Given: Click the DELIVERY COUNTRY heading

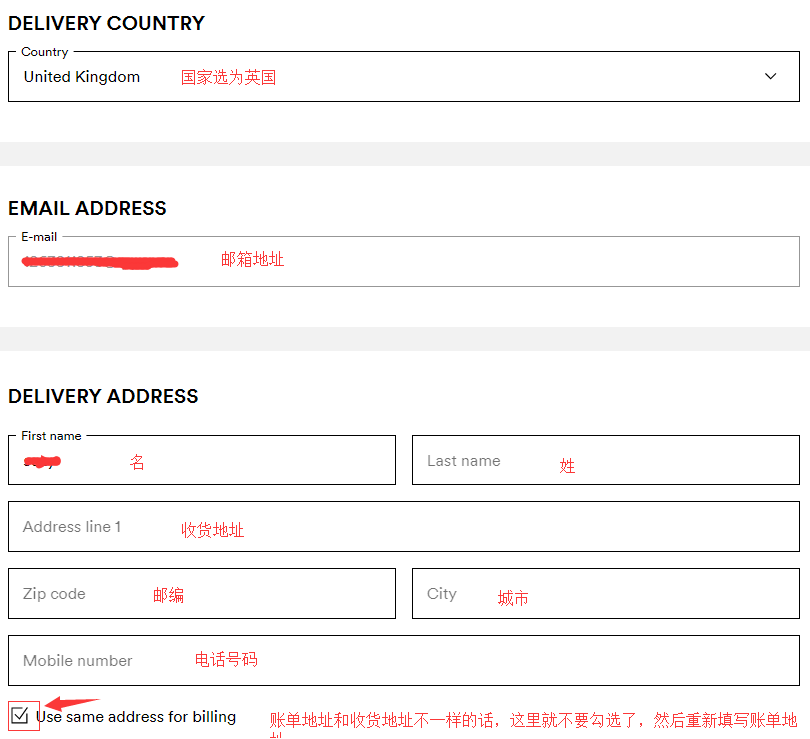Looking at the screenshot, I should point(106,23).
